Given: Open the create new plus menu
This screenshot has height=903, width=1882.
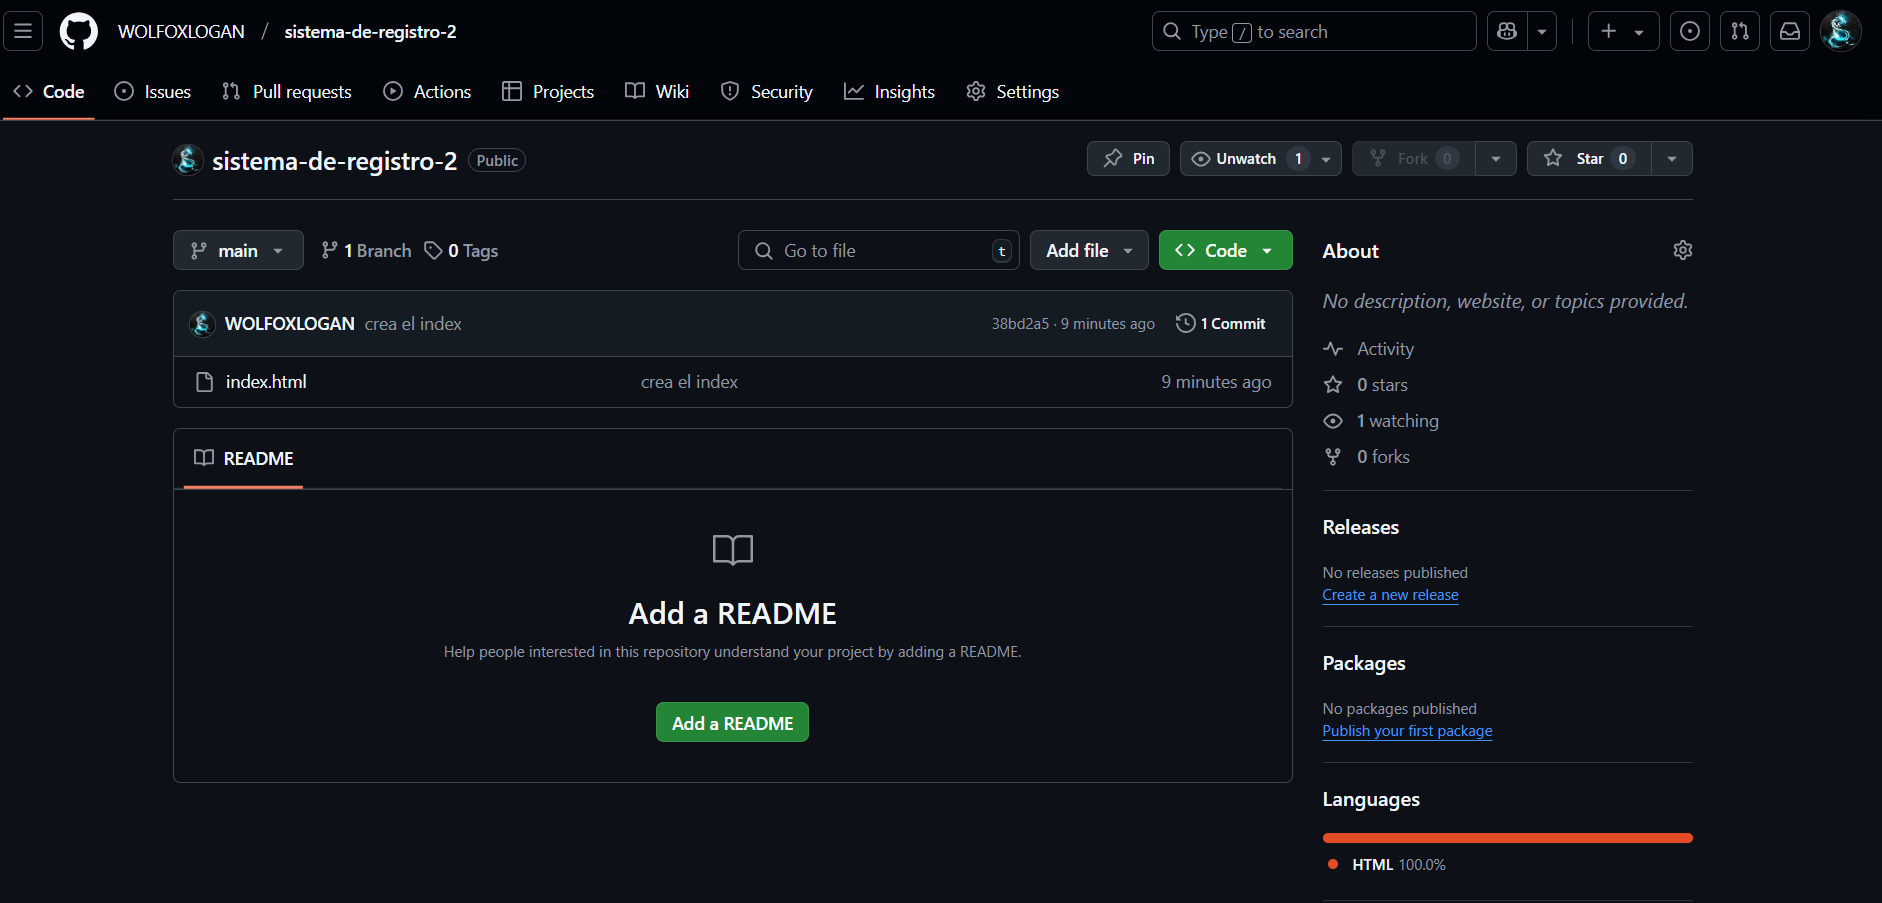Looking at the screenshot, I should point(1623,31).
